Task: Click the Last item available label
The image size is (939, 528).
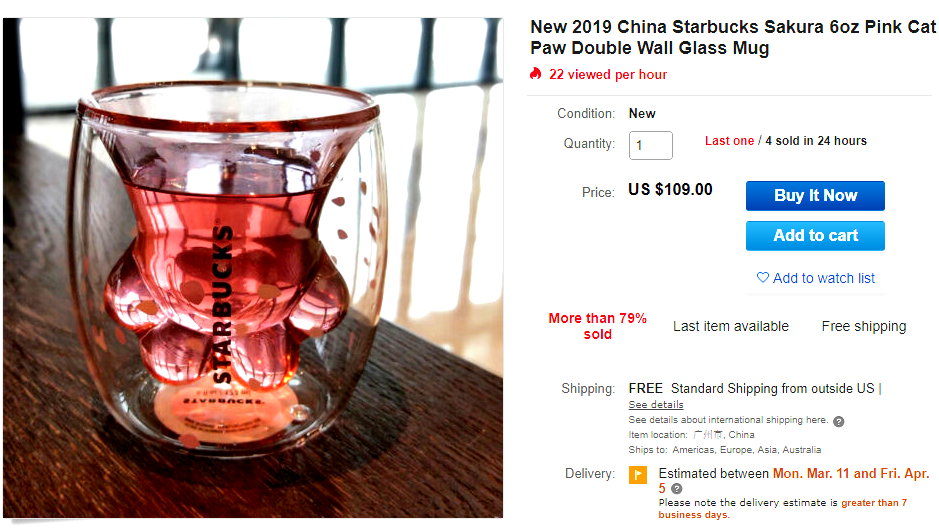Action: click(730, 326)
